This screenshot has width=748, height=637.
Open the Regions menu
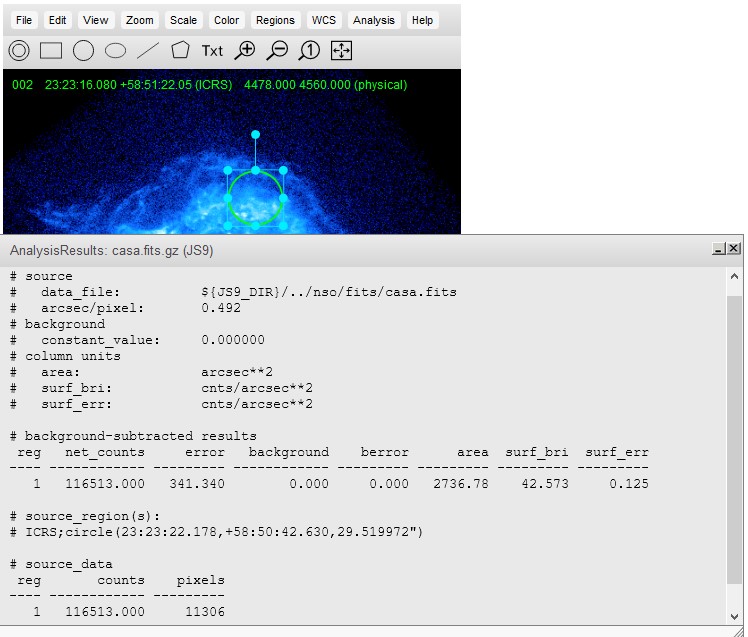[275, 20]
